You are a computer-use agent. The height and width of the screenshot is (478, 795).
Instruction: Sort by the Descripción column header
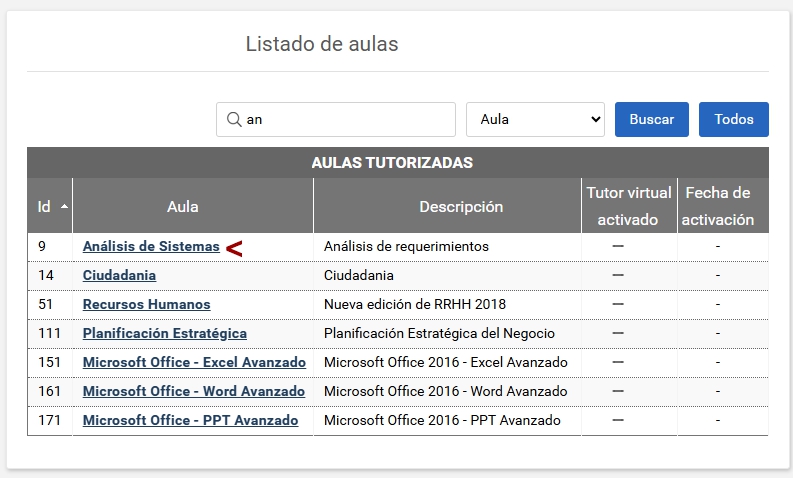point(460,207)
